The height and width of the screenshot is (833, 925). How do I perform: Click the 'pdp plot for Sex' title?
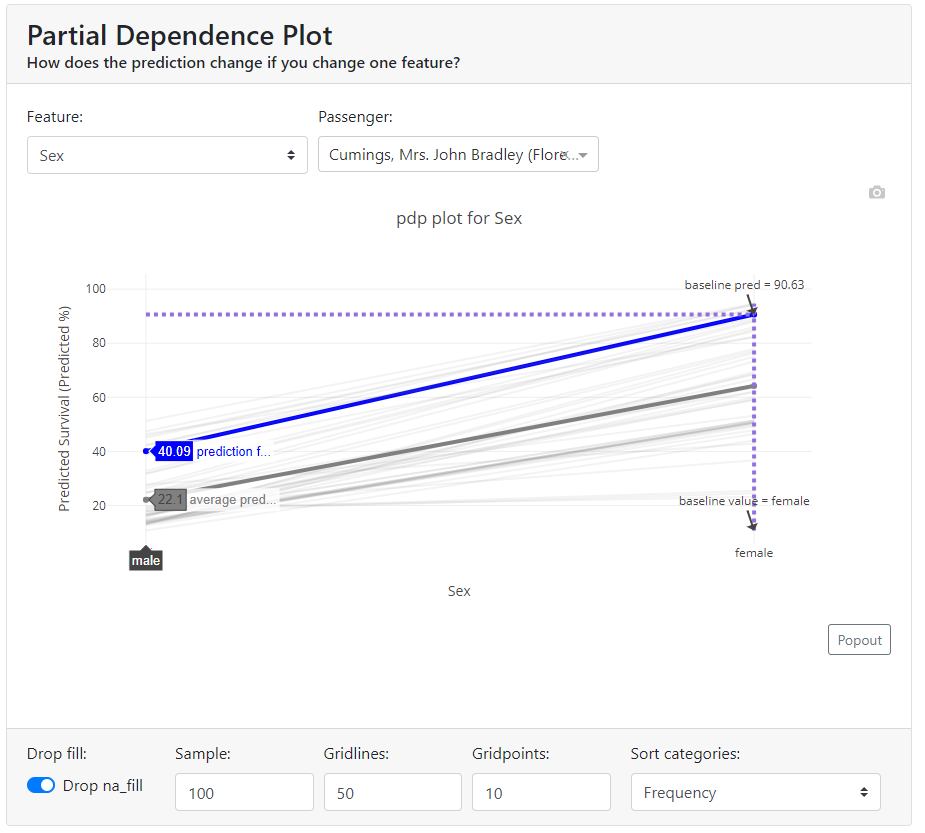(x=459, y=218)
